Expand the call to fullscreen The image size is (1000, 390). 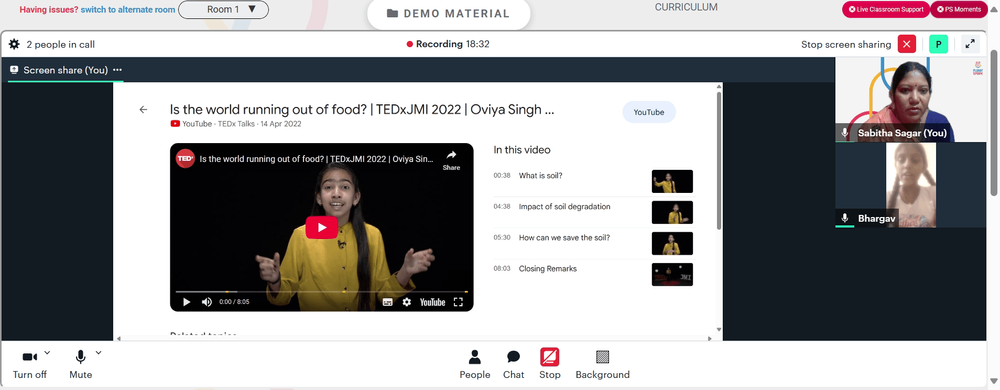click(x=969, y=44)
